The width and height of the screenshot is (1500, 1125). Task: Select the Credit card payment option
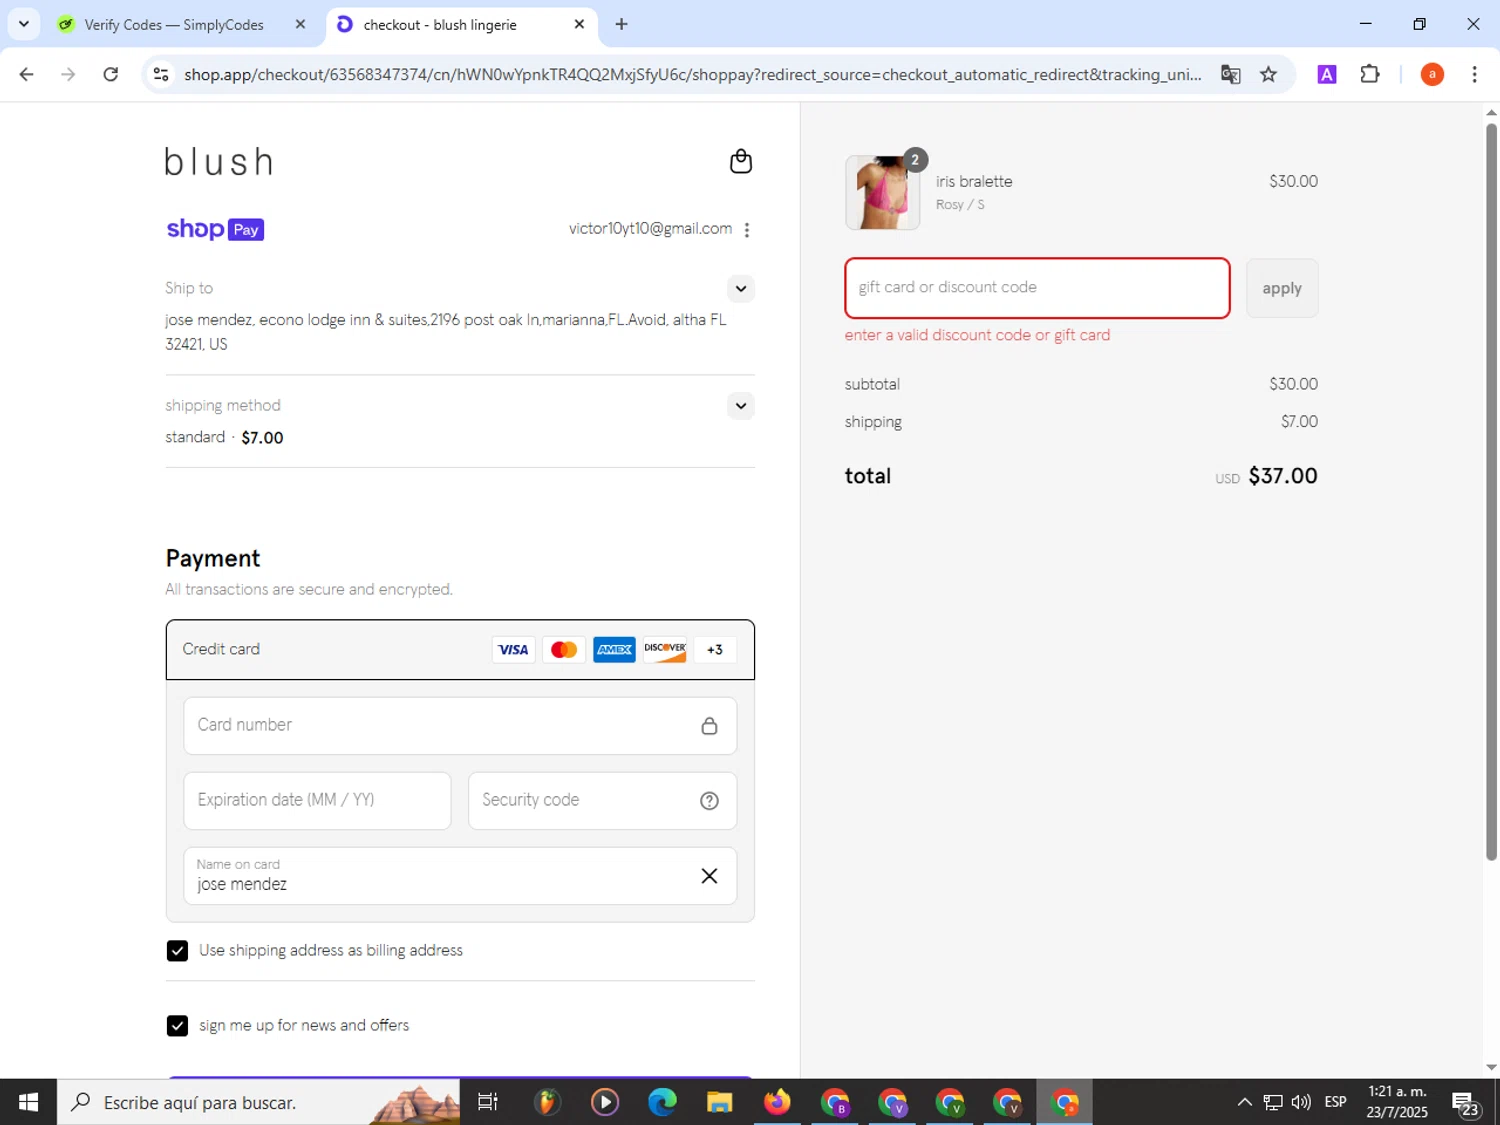pos(460,650)
